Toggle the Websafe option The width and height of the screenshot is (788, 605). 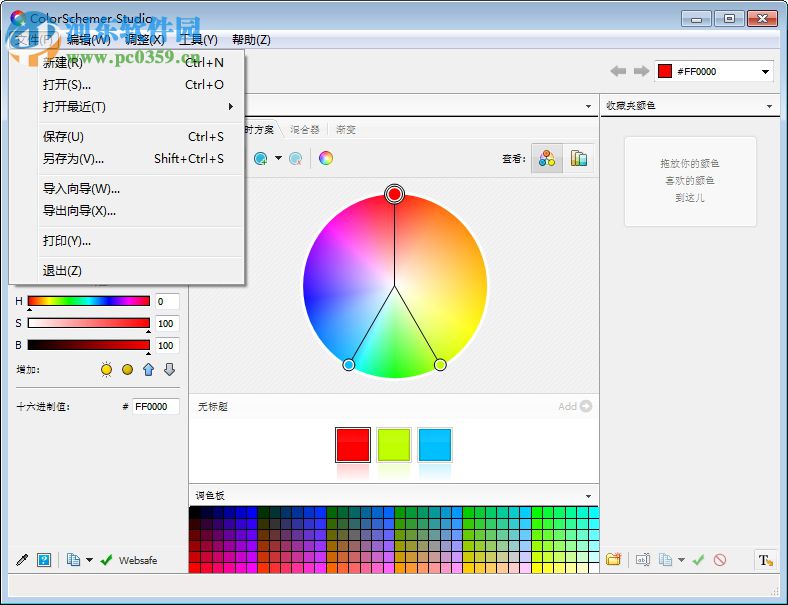[x=129, y=560]
